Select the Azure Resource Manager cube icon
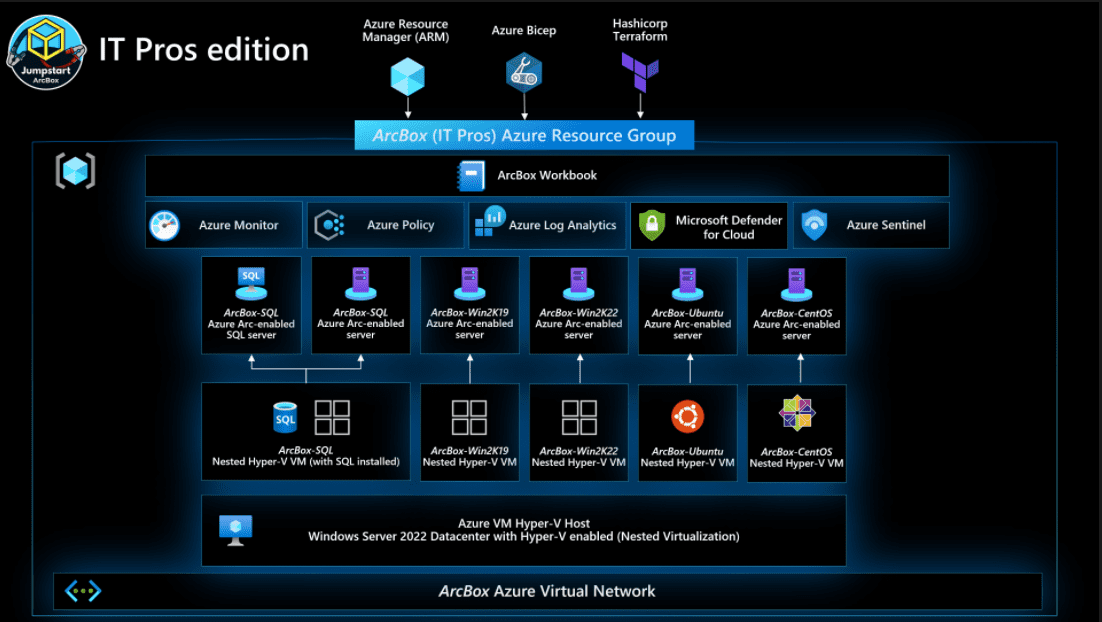Screen dimensions: 1102x622 [x=408, y=77]
